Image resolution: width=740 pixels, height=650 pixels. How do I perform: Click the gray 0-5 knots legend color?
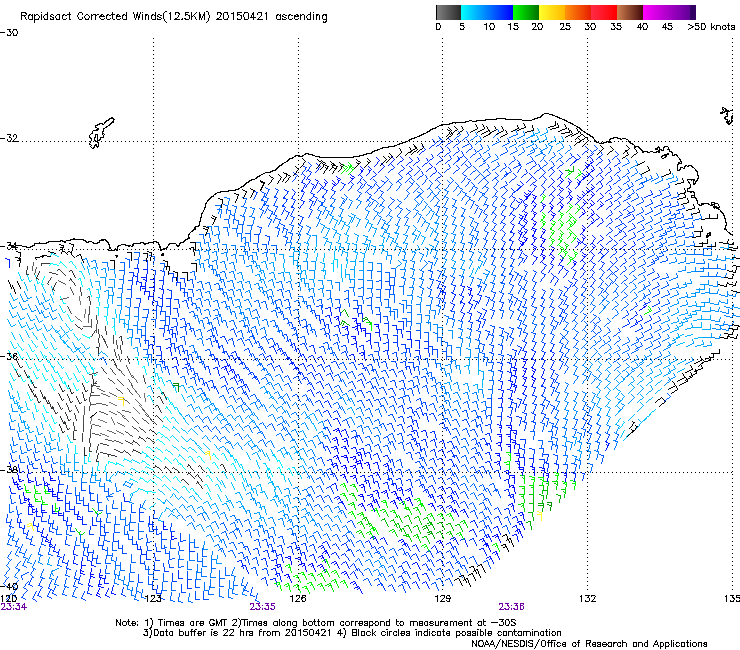448,12
